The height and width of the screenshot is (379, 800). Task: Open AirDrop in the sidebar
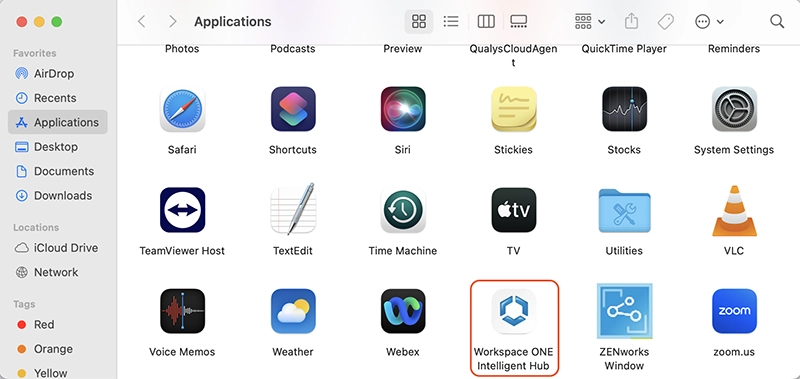point(58,73)
